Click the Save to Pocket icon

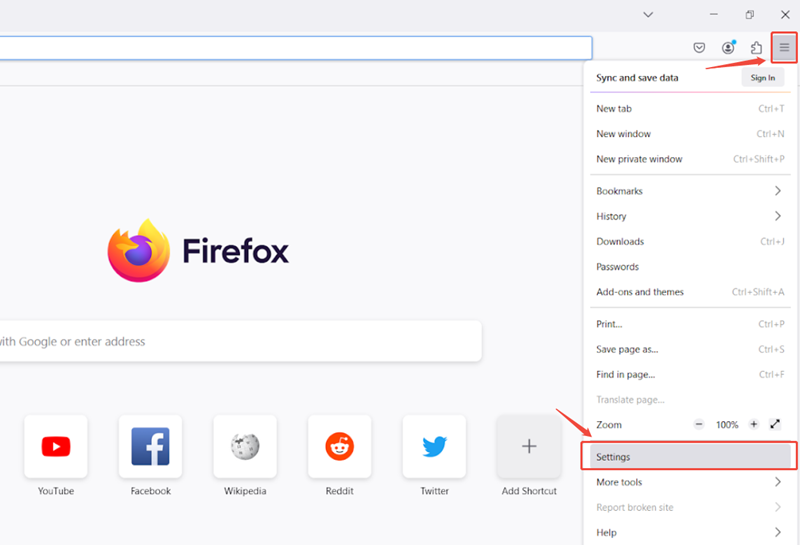pos(699,48)
